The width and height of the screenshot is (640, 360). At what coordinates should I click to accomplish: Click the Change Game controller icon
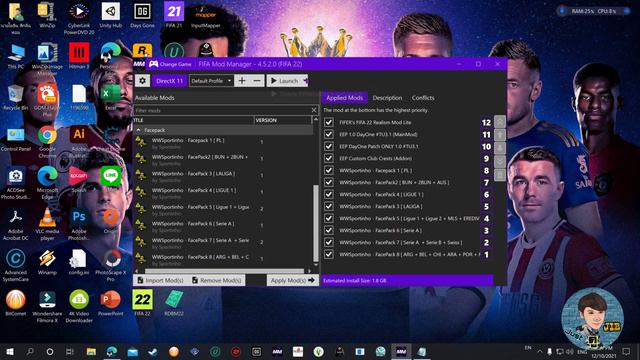pyautogui.click(x=153, y=64)
